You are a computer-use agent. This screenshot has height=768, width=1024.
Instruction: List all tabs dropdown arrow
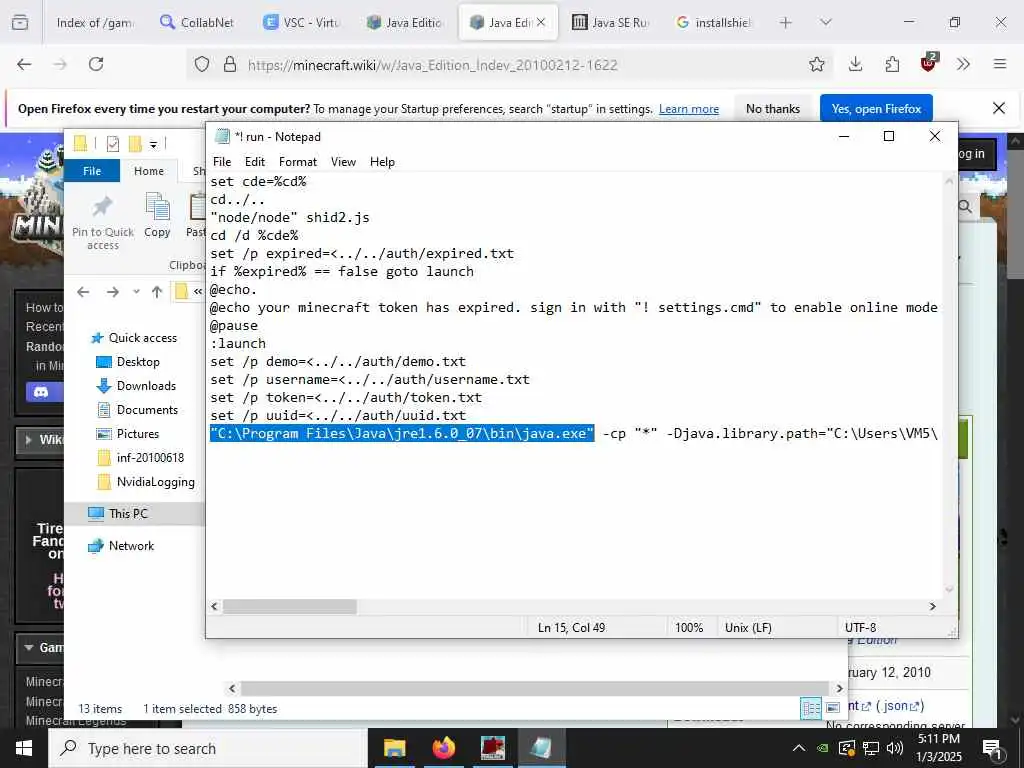pyautogui.click(x=825, y=23)
